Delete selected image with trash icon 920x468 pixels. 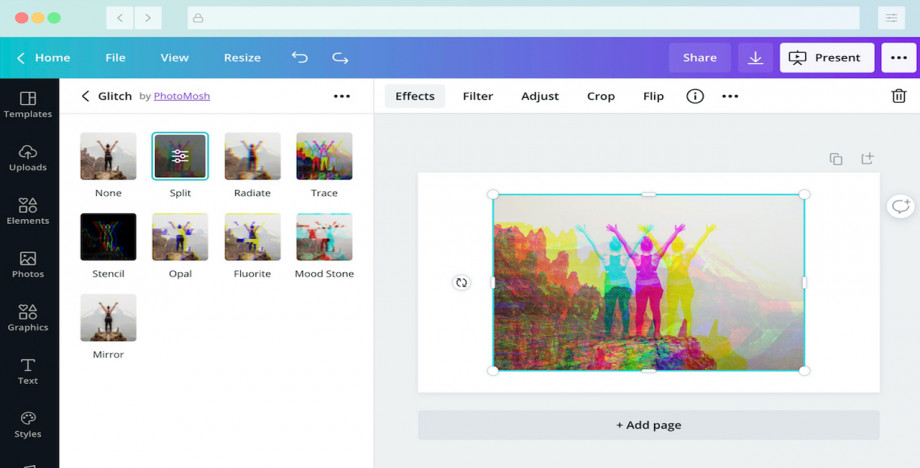point(898,96)
